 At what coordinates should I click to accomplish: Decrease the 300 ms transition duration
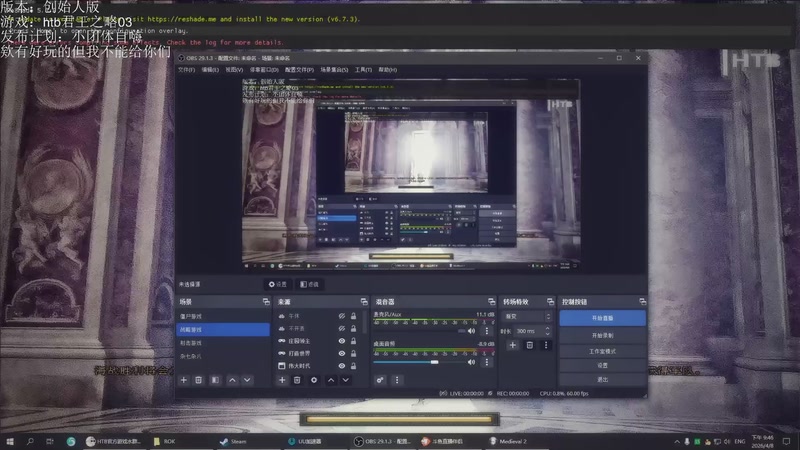(548, 334)
